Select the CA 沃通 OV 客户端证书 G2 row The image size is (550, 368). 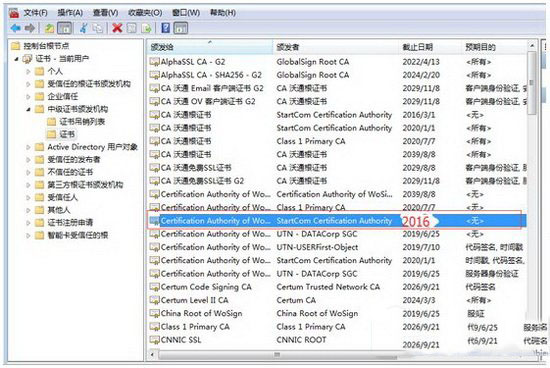point(337,102)
